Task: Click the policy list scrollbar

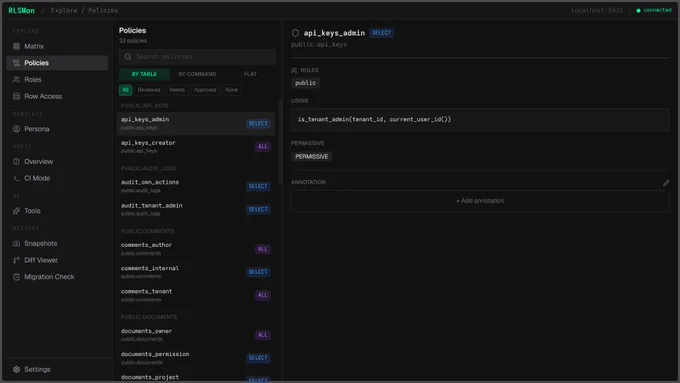Action: [281, 143]
